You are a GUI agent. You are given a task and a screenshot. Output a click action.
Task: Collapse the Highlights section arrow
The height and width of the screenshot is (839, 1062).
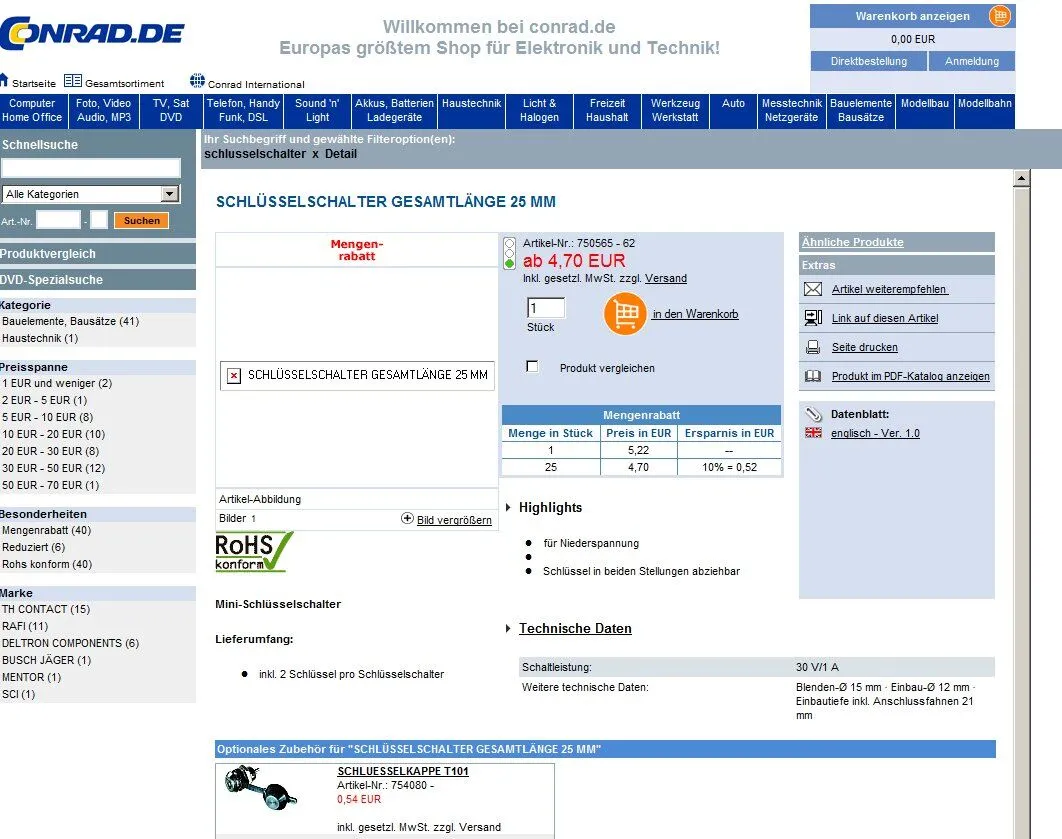click(x=509, y=508)
